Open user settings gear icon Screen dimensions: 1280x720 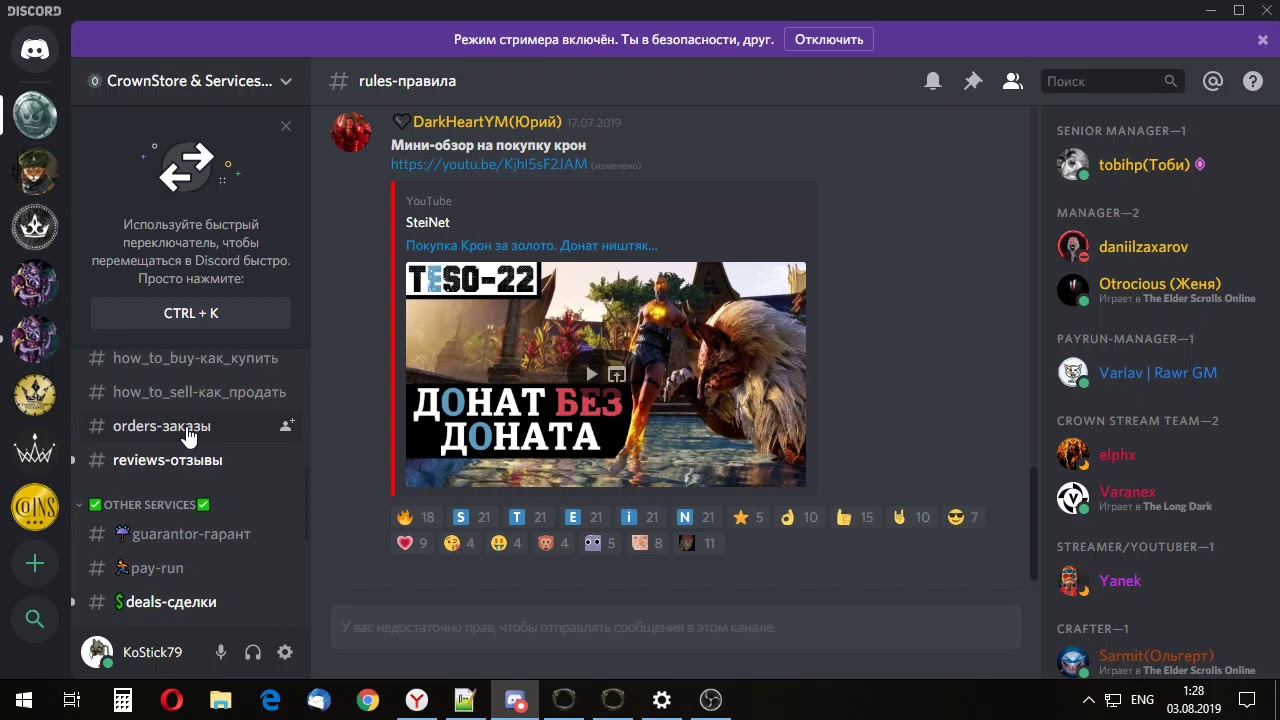285,652
